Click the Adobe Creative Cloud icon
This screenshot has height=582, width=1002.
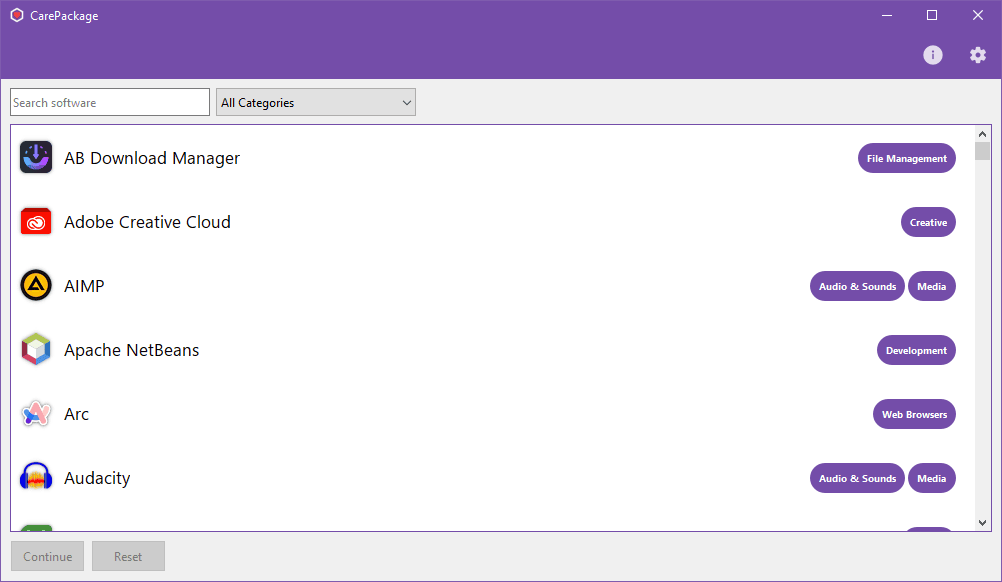coord(36,222)
